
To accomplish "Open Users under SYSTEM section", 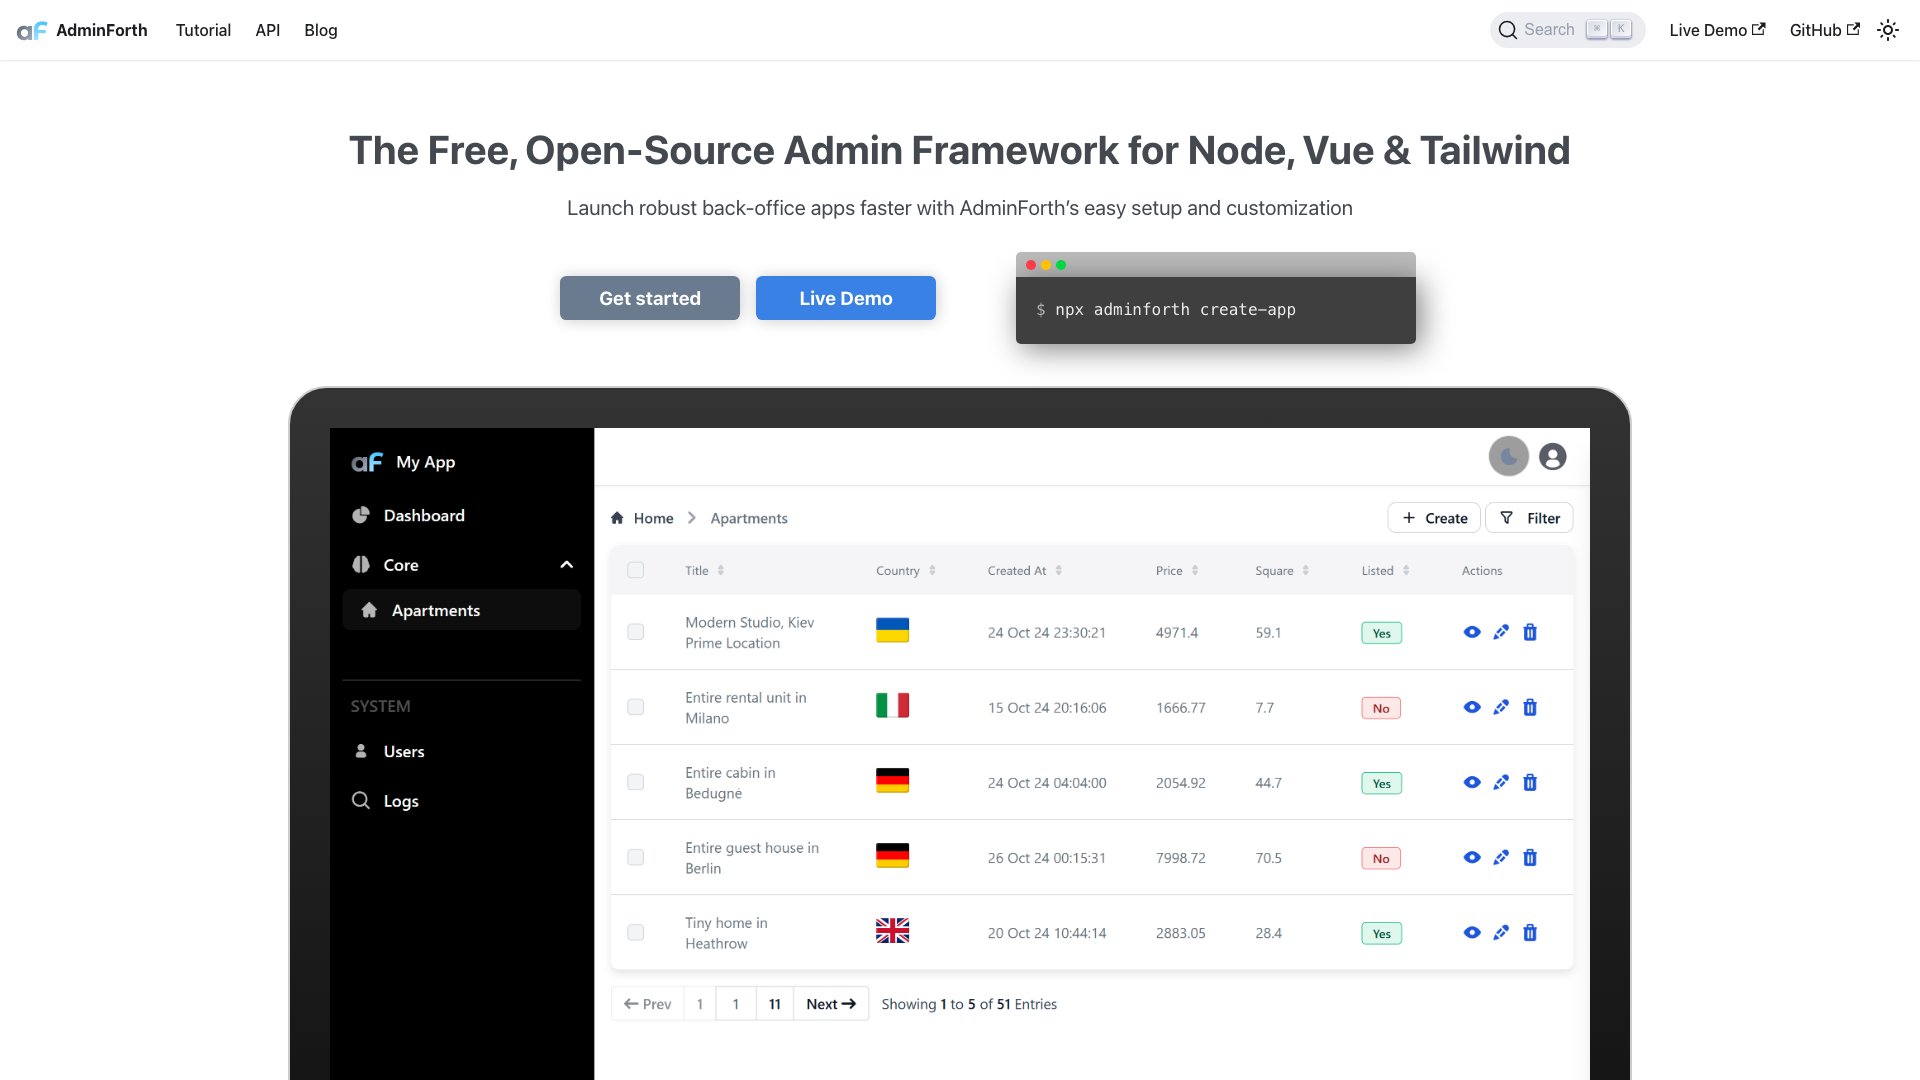I will (x=403, y=751).
